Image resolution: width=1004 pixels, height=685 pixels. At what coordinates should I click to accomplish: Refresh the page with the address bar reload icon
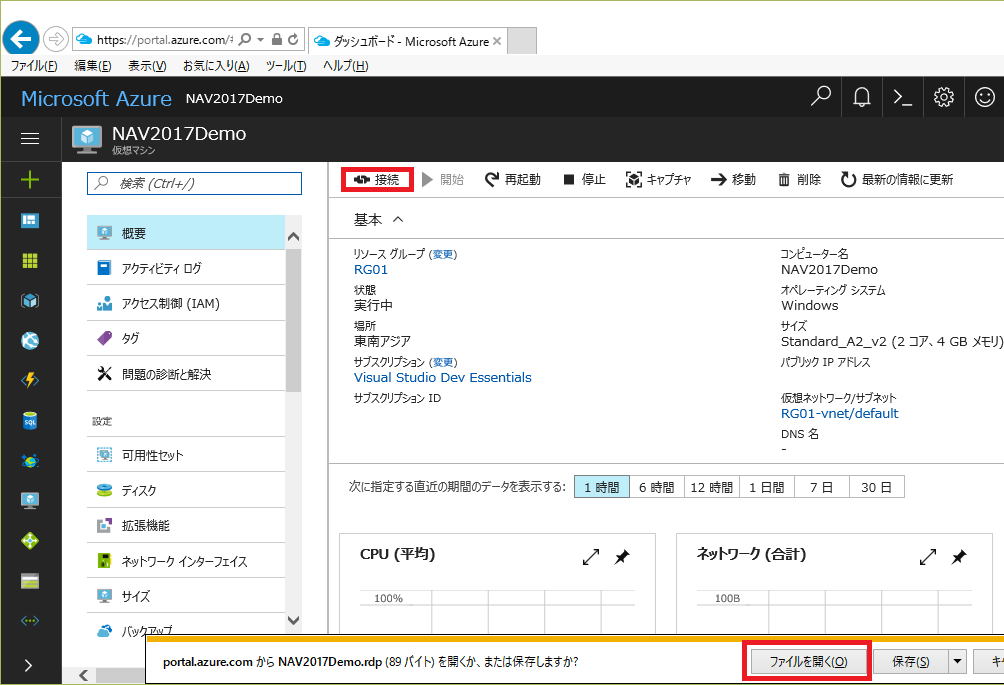(293, 40)
